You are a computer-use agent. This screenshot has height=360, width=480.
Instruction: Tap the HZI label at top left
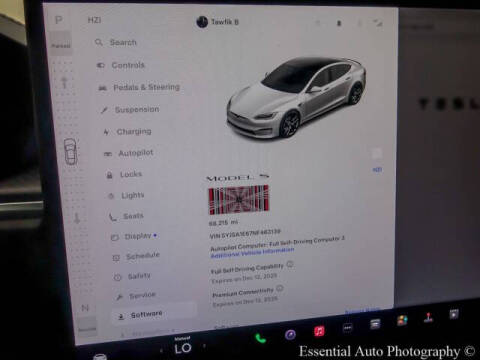pyautogui.click(x=94, y=20)
